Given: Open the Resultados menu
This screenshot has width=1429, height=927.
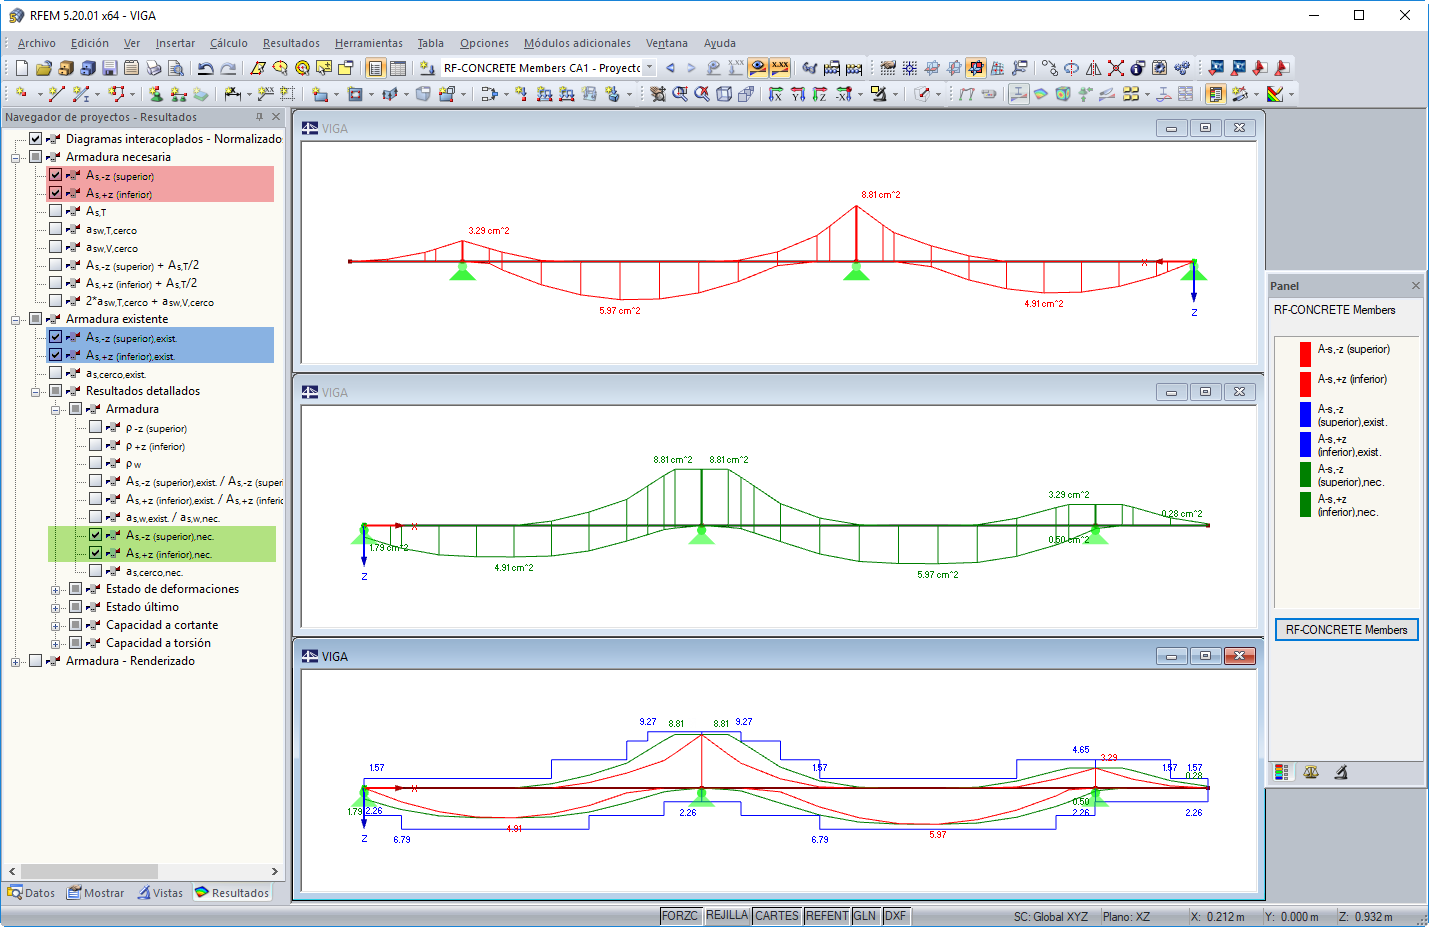Looking at the screenshot, I should point(291,43).
